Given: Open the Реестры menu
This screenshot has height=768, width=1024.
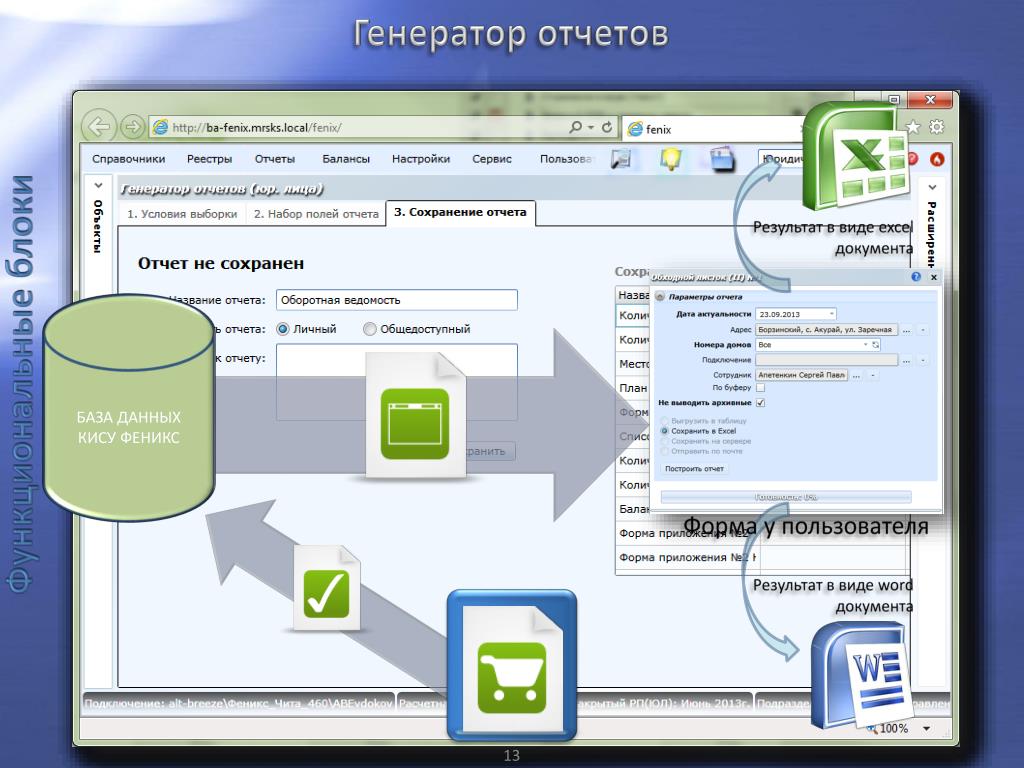Looking at the screenshot, I should [210, 159].
